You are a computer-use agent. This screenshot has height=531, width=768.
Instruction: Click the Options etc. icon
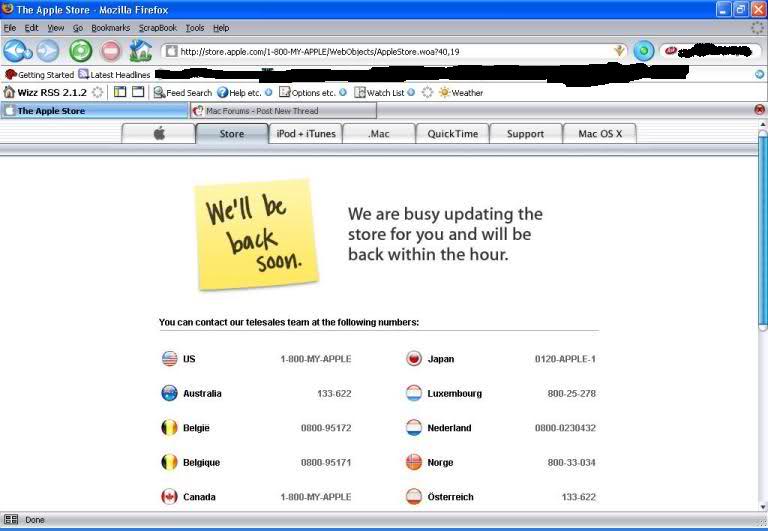(x=285, y=92)
